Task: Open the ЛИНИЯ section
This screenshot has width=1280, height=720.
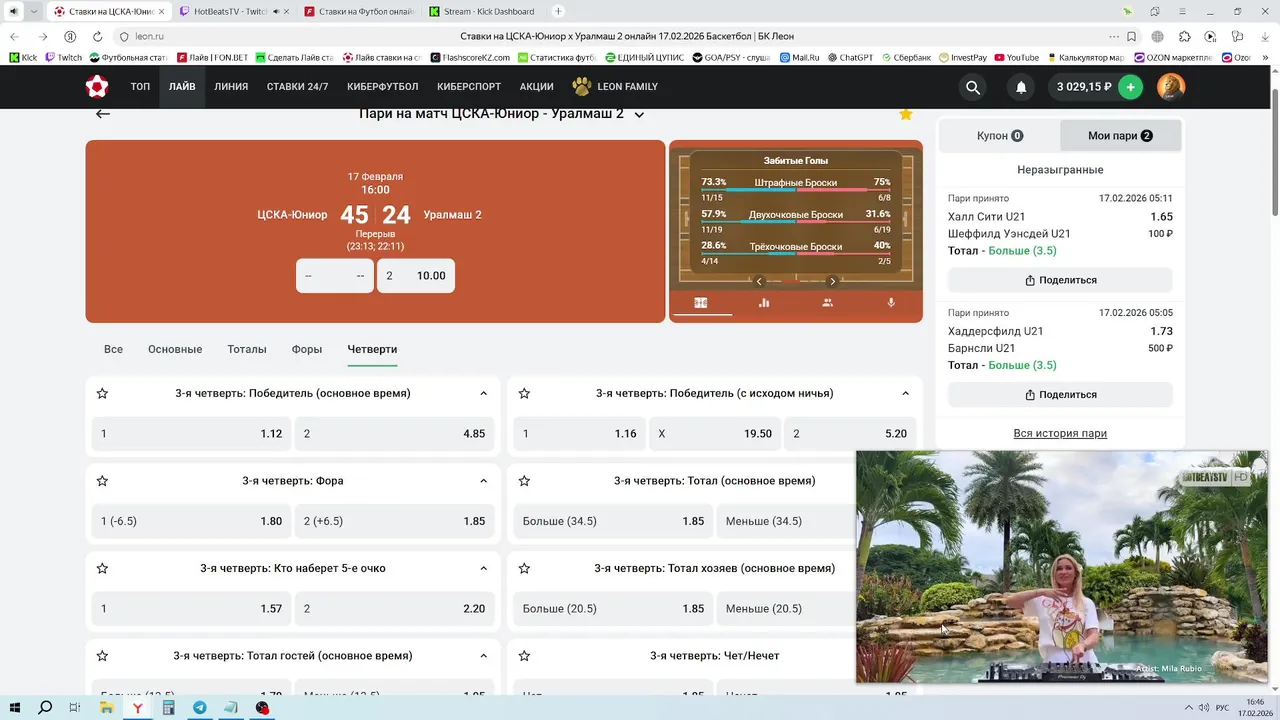Action: tap(231, 87)
